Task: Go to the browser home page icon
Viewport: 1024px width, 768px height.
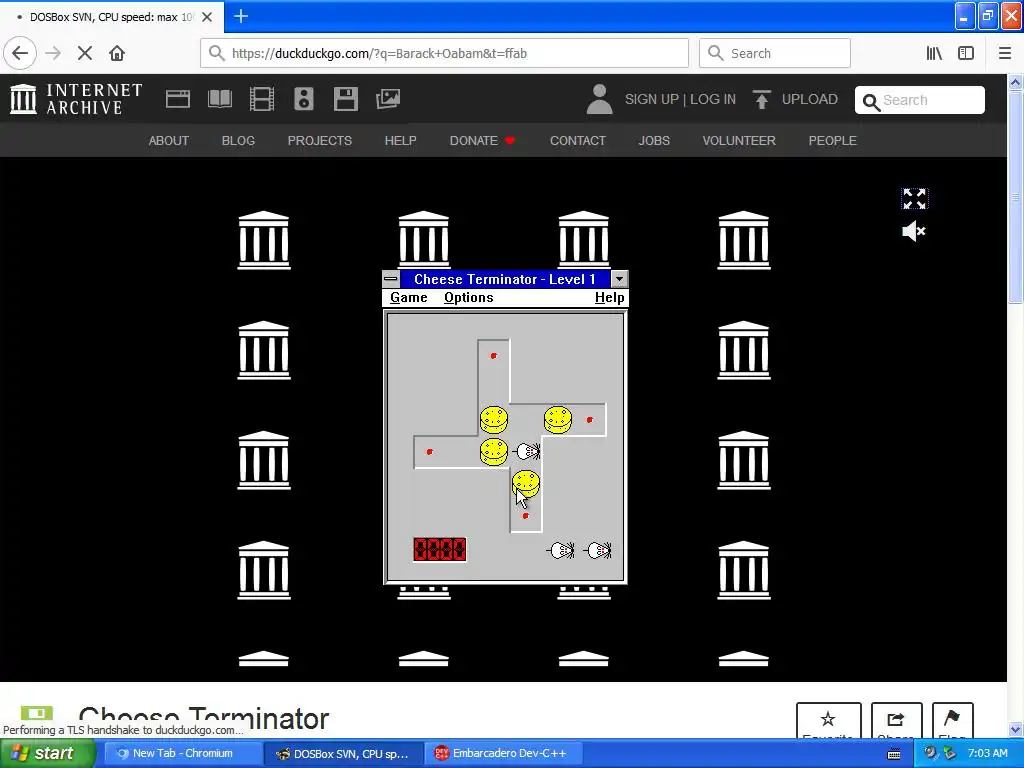Action: tap(117, 53)
